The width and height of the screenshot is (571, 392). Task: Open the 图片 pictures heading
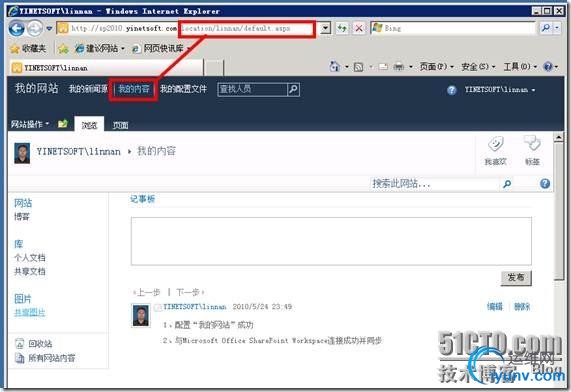[23, 299]
